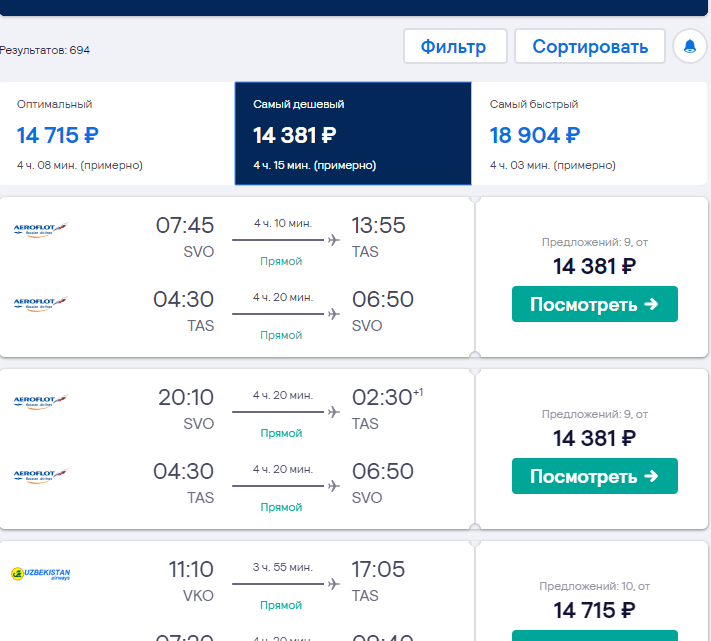Click plane arrow icon of 20:10 flight
The image size is (711, 641).
tap(333, 412)
